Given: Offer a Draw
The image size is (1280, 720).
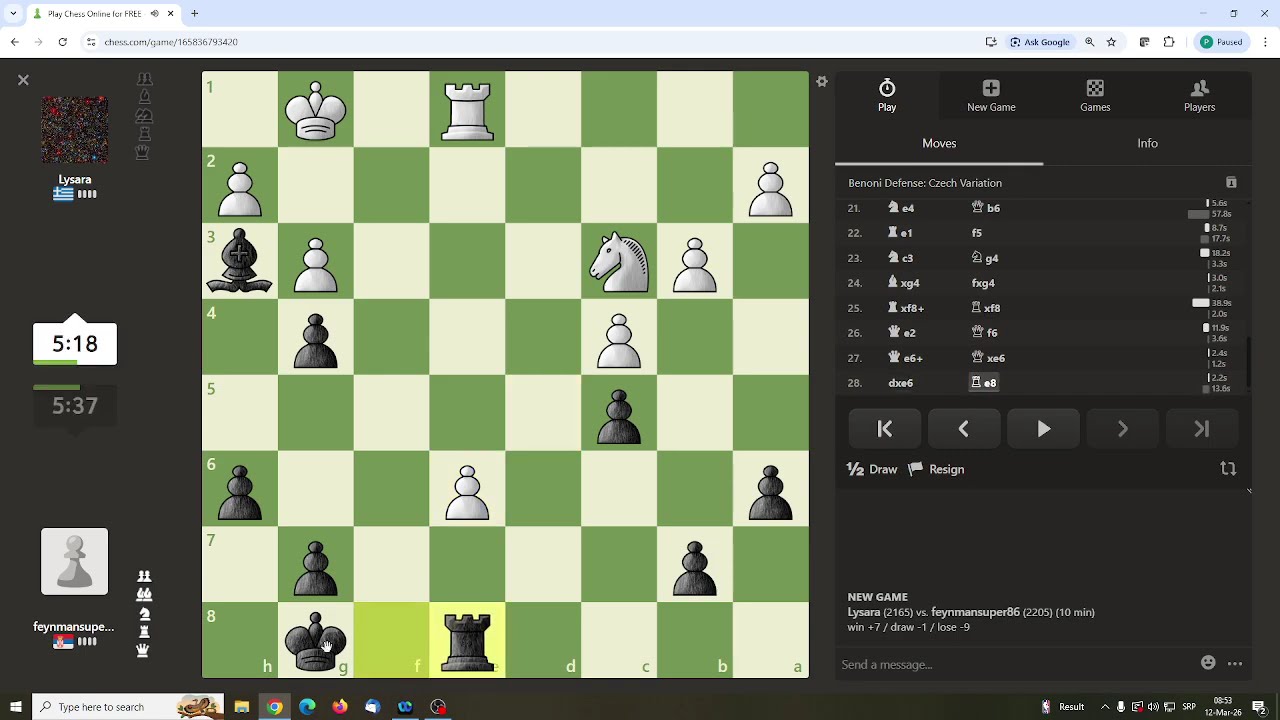Looking at the screenshot, I should [872, 469].
